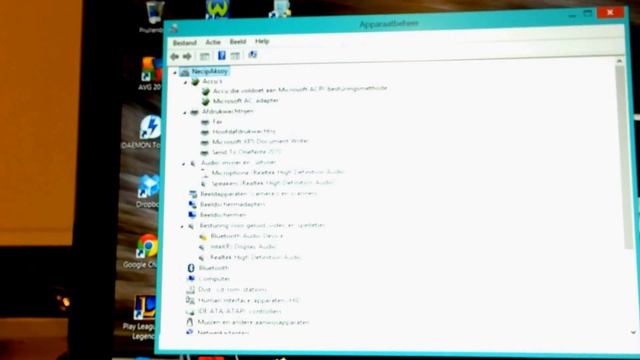Go back using the toolbar Back arrow
The width and height of the screenshot is (640, 360).
175,57
